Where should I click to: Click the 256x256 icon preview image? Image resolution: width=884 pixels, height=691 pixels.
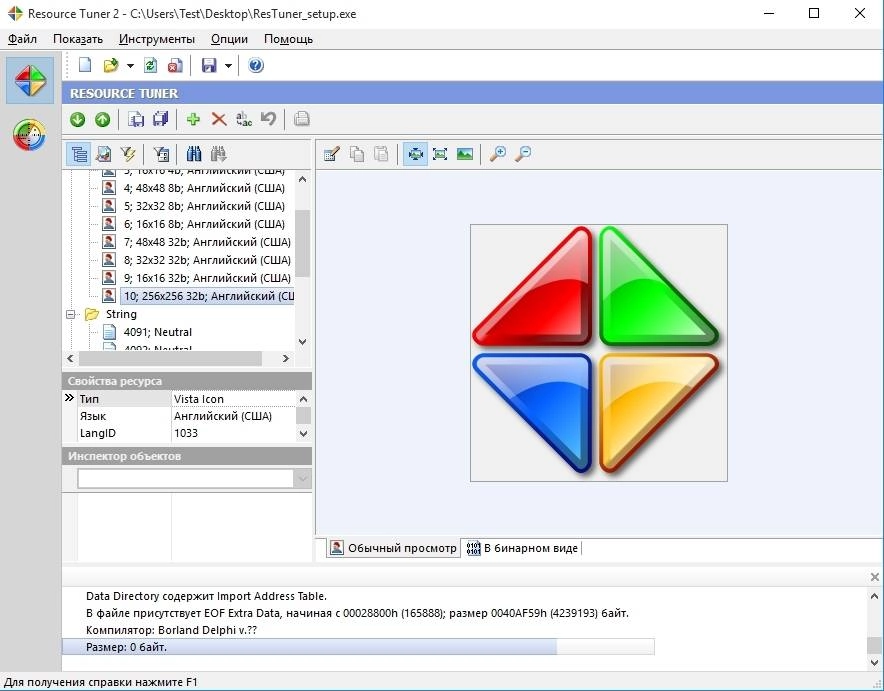(x=599, y=353)
